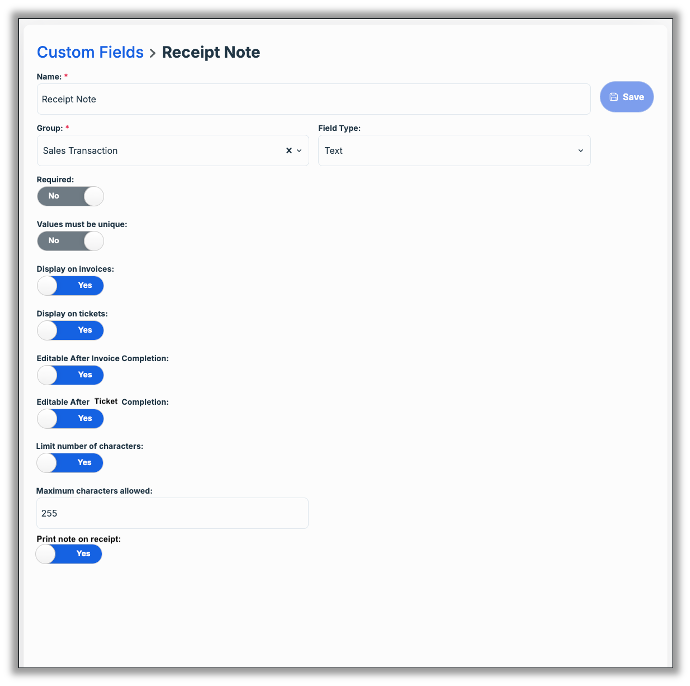
Task: Click the Save button label
Action: (x=633, y=97)
